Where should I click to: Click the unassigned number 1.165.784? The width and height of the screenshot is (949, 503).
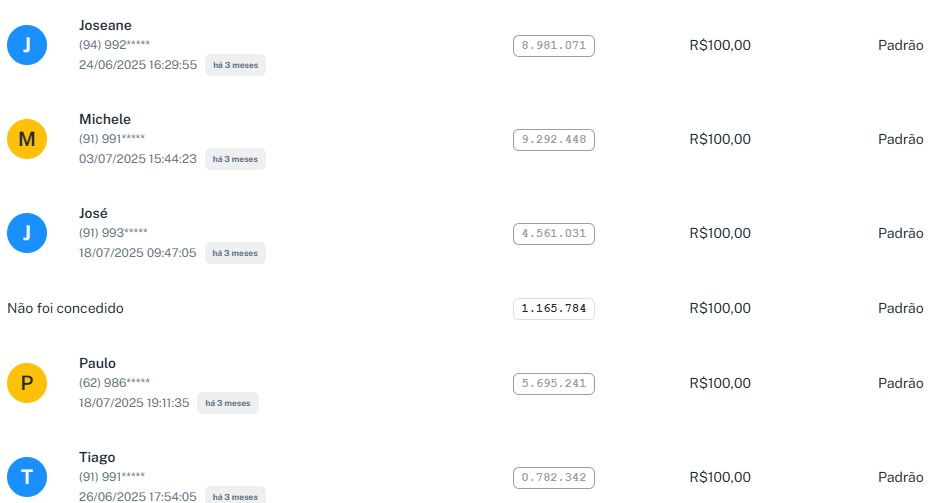click(x=554, y=308)
